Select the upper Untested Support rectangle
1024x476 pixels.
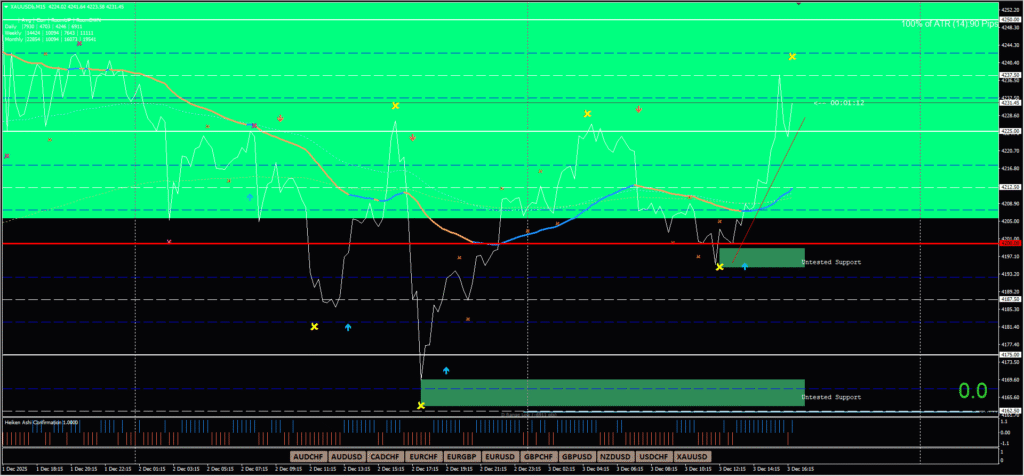(x=761, y=257)
